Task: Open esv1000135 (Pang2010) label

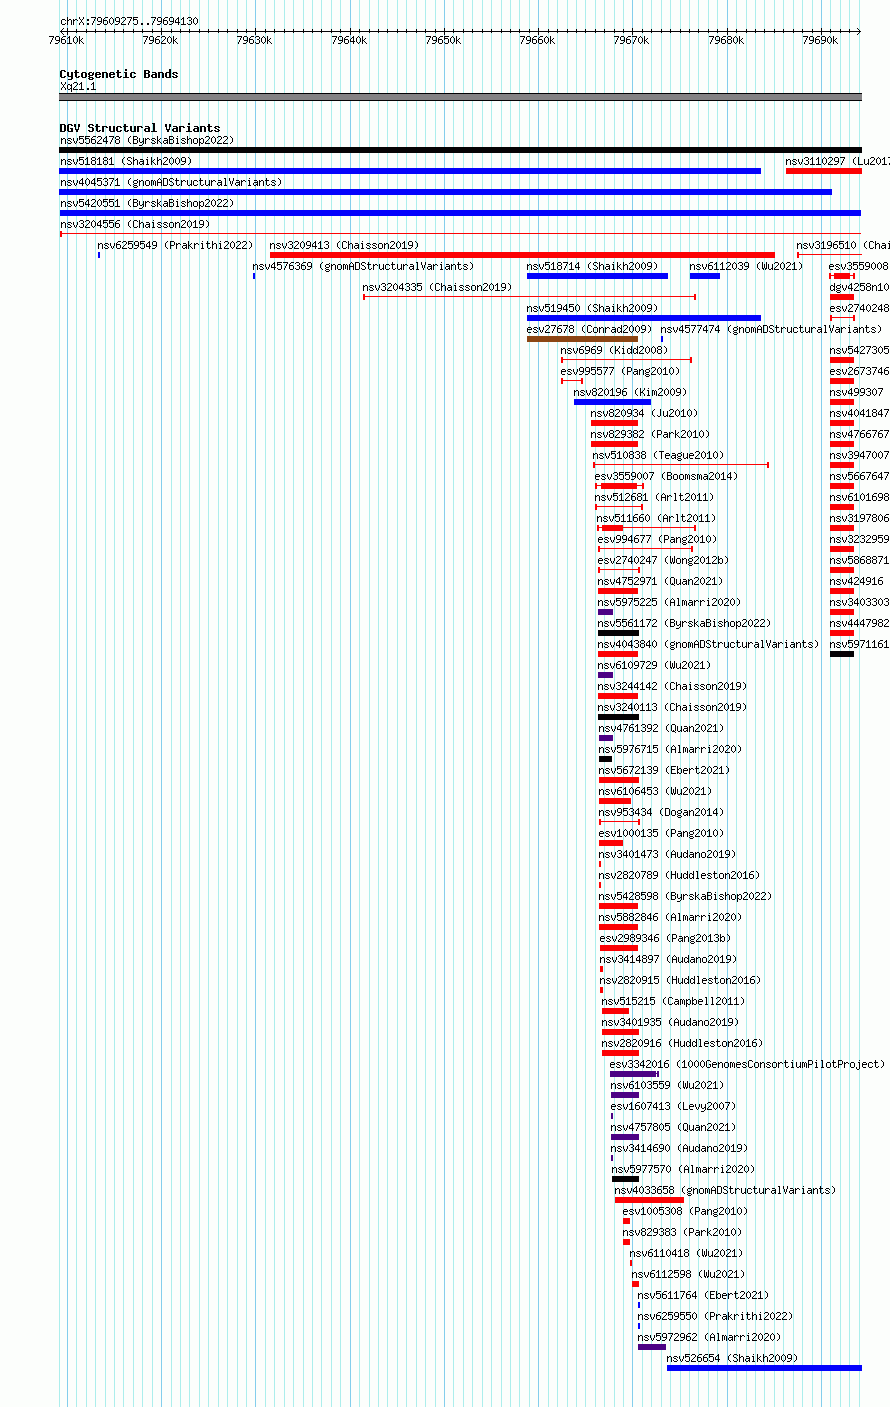Action: point(662,833)
